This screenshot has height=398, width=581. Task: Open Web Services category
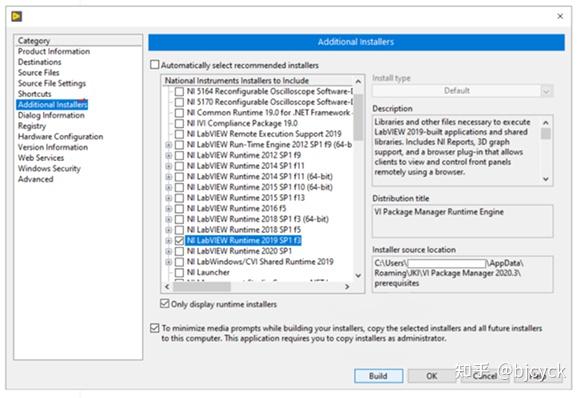tap(41, 158)
